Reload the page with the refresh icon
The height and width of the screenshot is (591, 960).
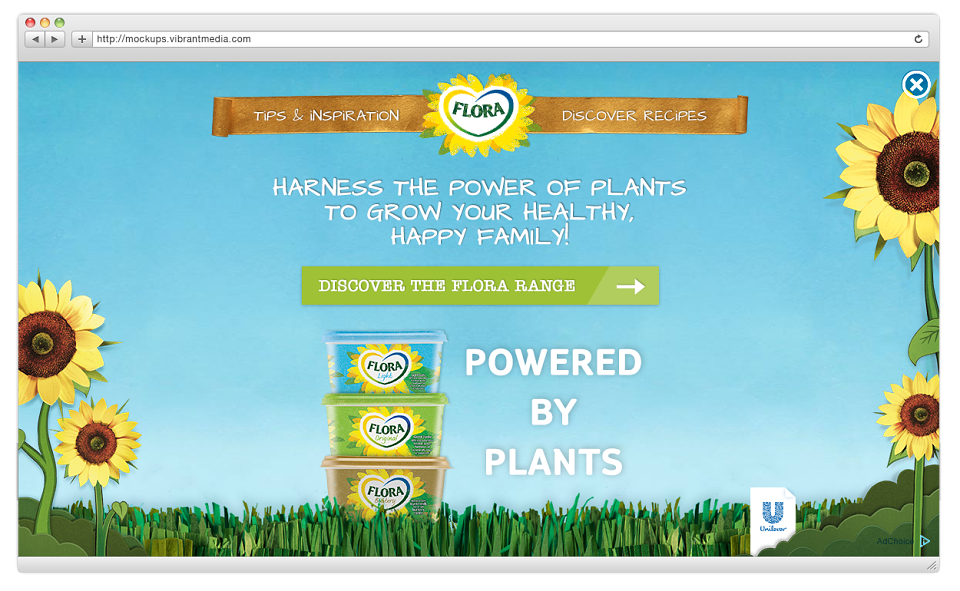coord(918,39)
